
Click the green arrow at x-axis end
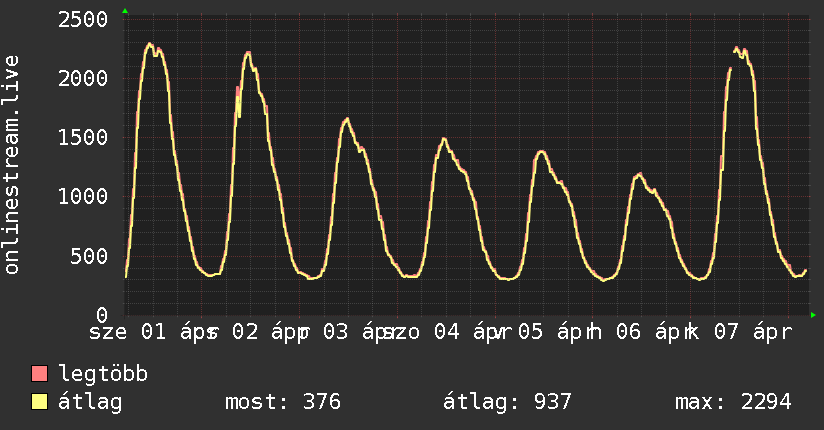(x=814, y=315)
